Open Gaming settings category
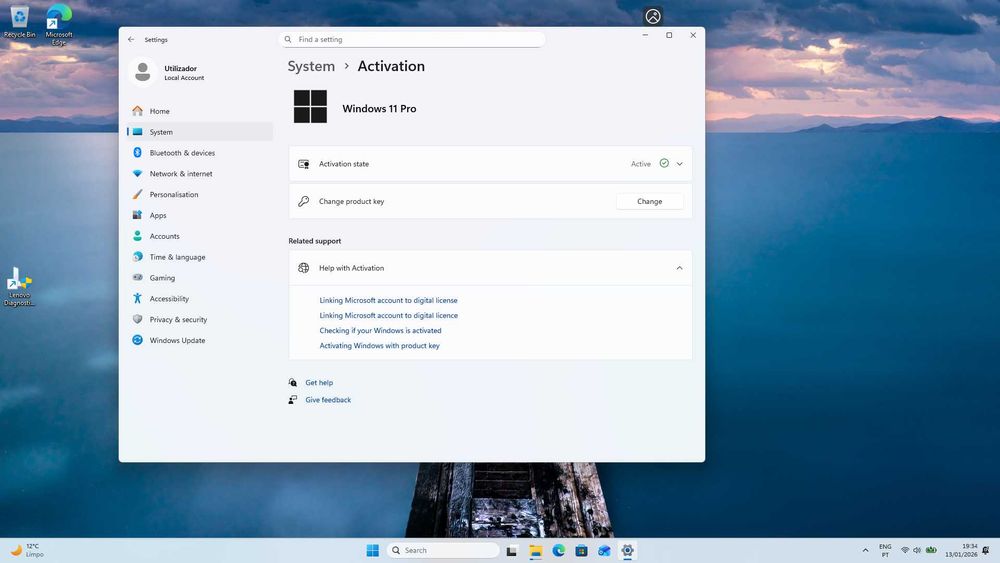 (x=200, y=278)
